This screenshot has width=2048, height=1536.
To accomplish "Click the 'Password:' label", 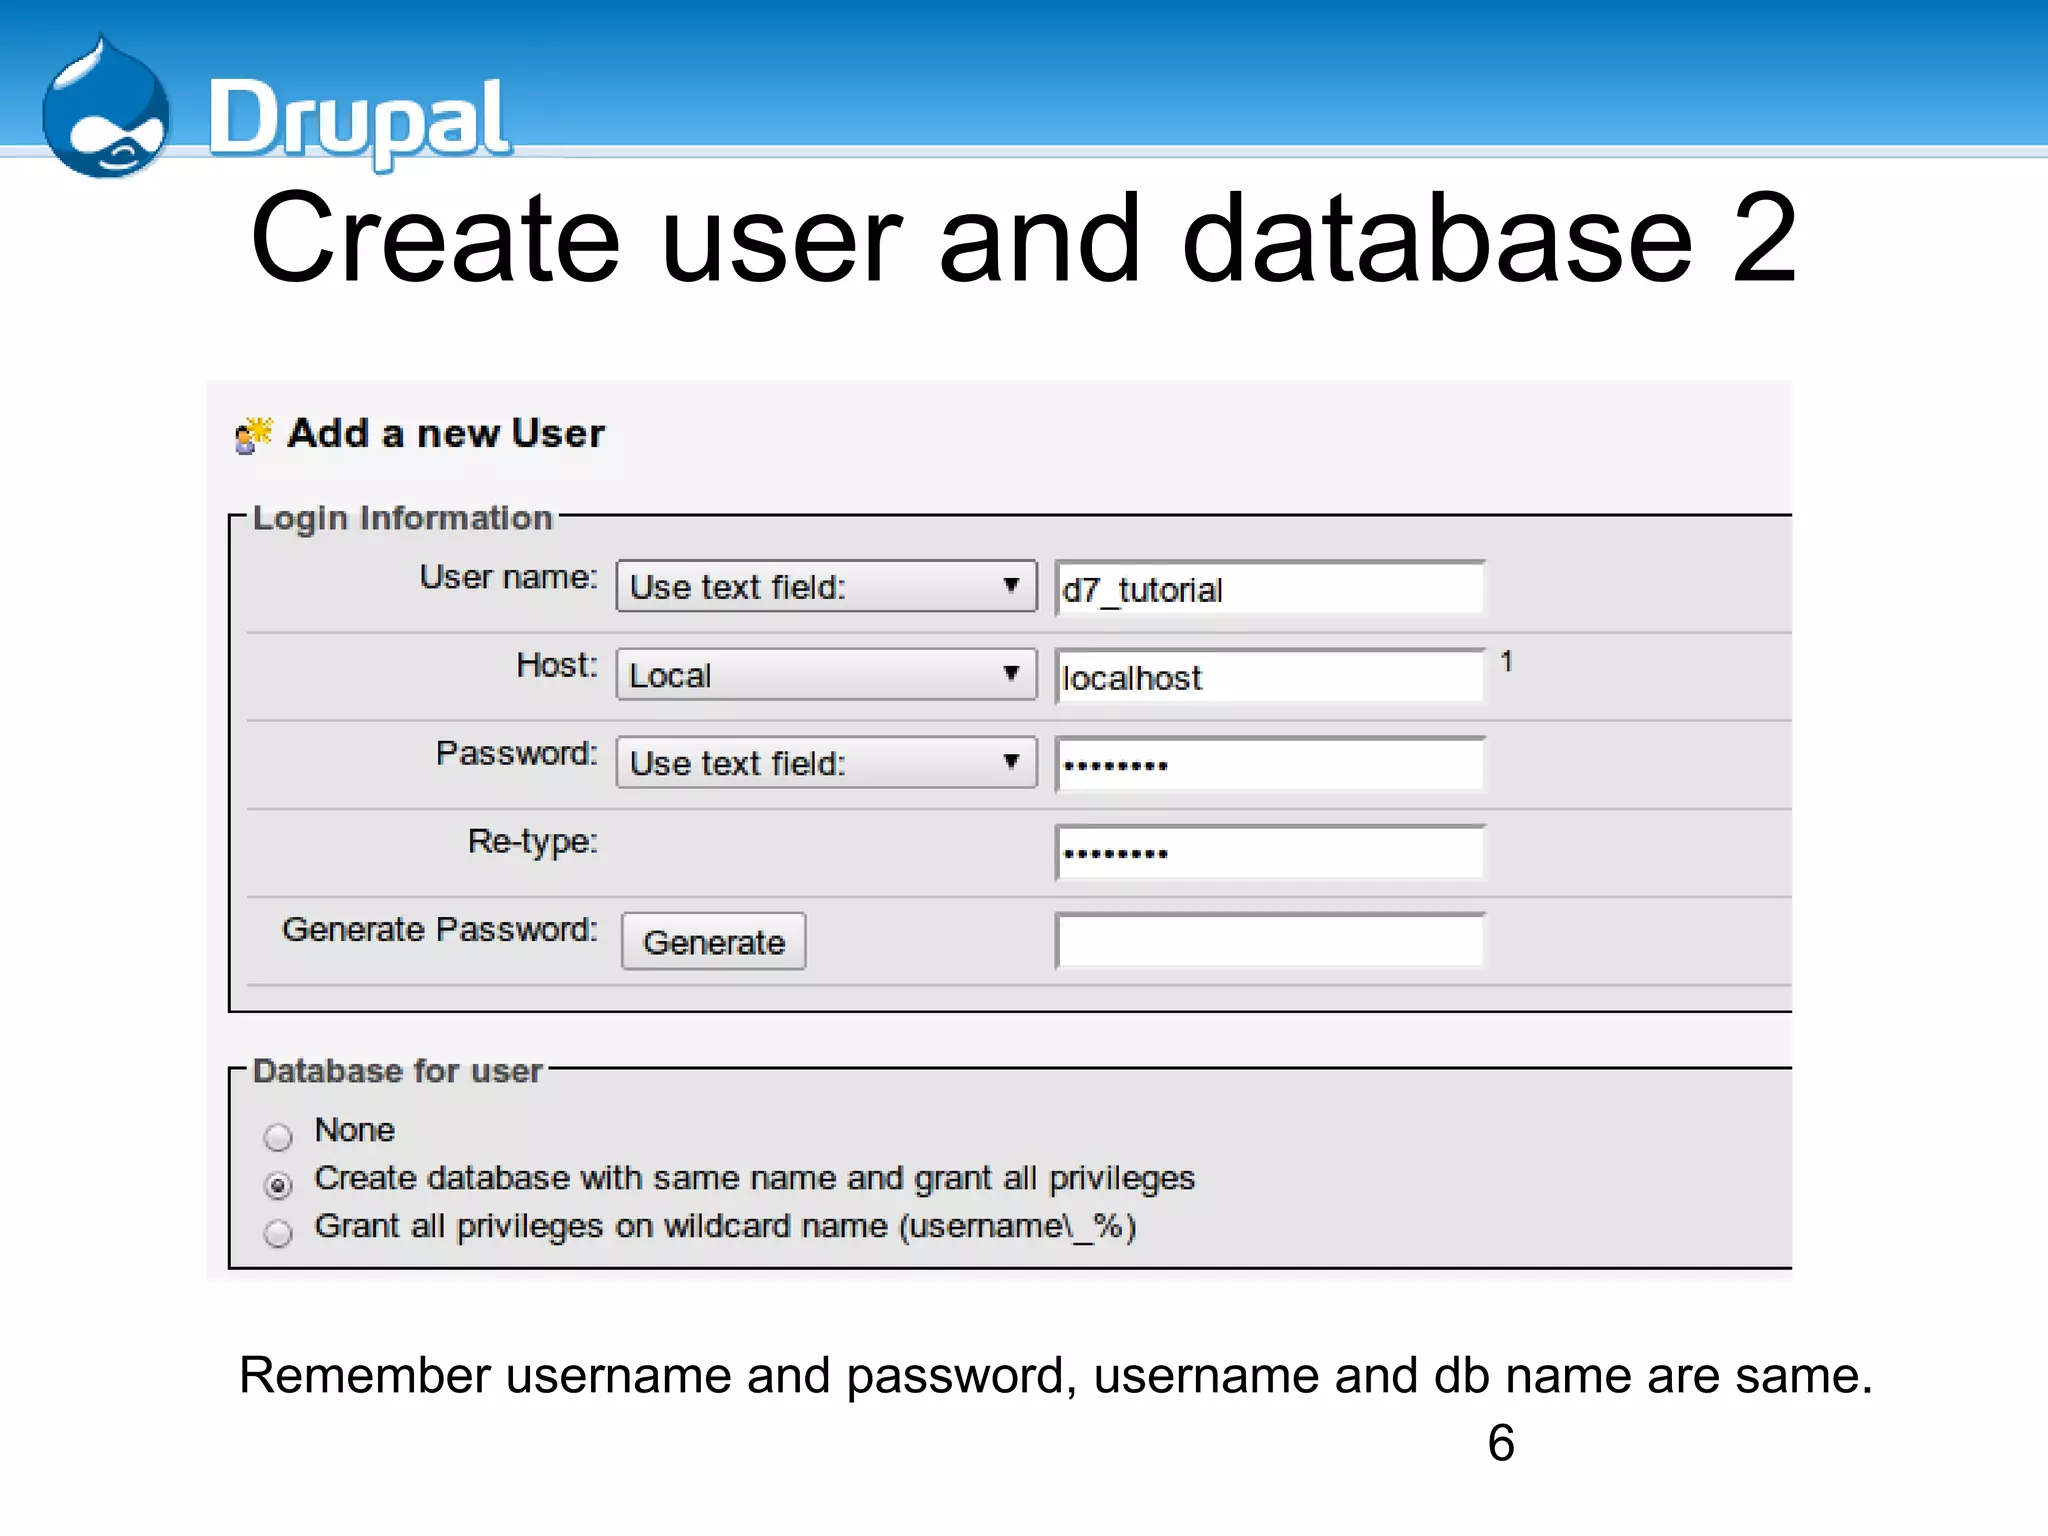I will [516, 753].
